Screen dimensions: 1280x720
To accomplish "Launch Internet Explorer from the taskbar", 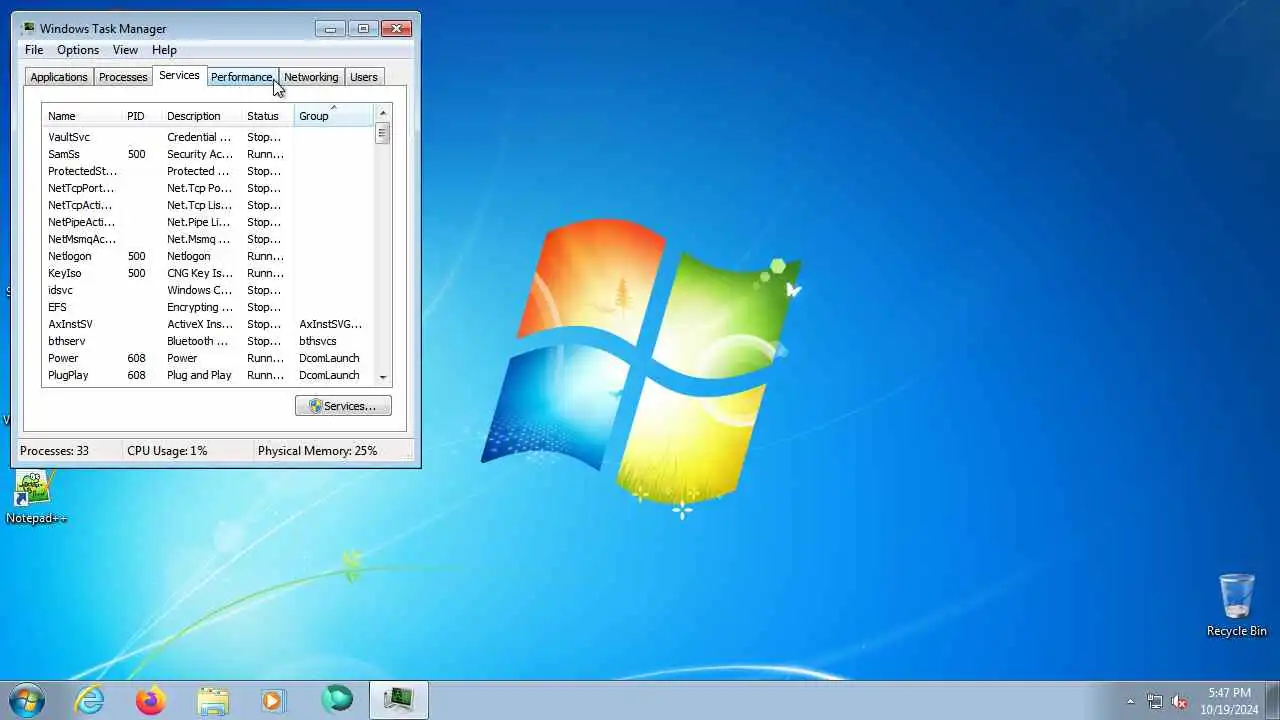I will click(x=90, y=700).
